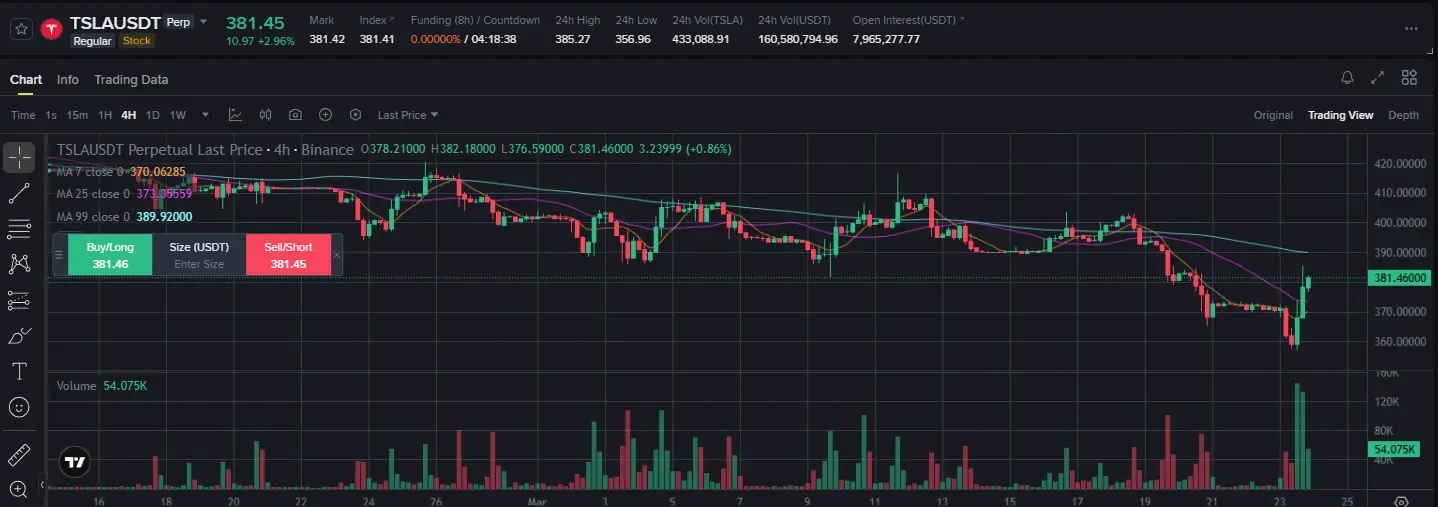Open the three-dot more options menu
This screenshot has height=507, width=1438.
tap(1411, 29)
